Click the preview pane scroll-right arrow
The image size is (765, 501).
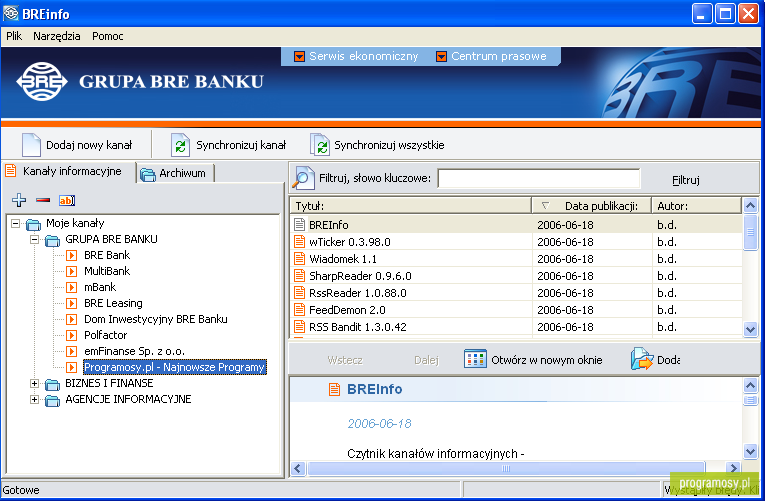point(733,469)
